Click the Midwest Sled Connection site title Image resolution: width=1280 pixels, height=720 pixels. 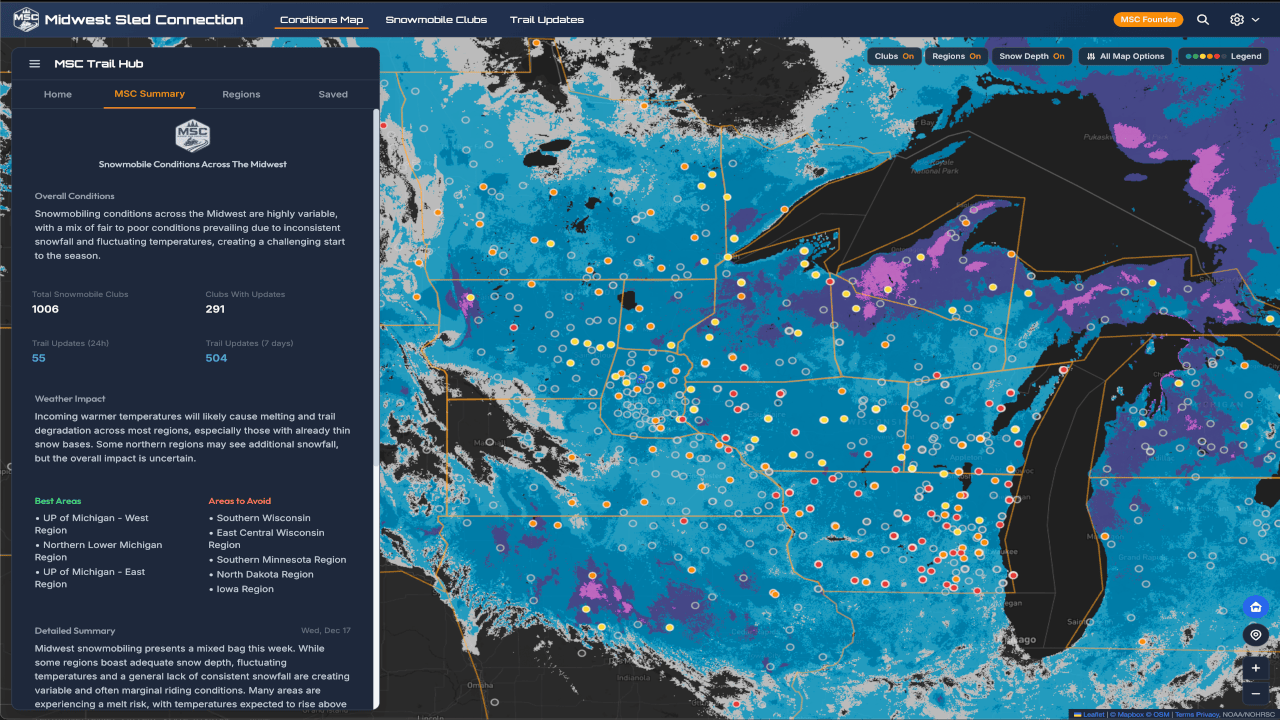pyautogui.click(x=144, y=20)
